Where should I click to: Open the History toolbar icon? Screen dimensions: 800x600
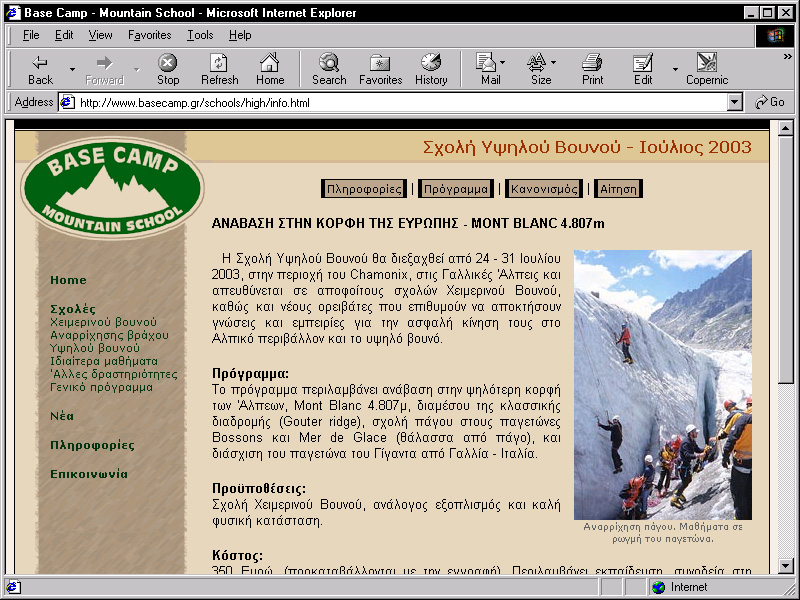click(431, 62)
